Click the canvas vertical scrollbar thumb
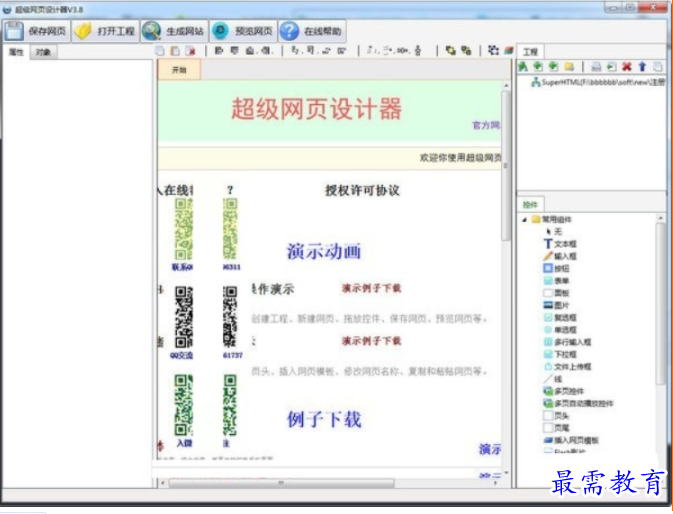 (506, 165)
